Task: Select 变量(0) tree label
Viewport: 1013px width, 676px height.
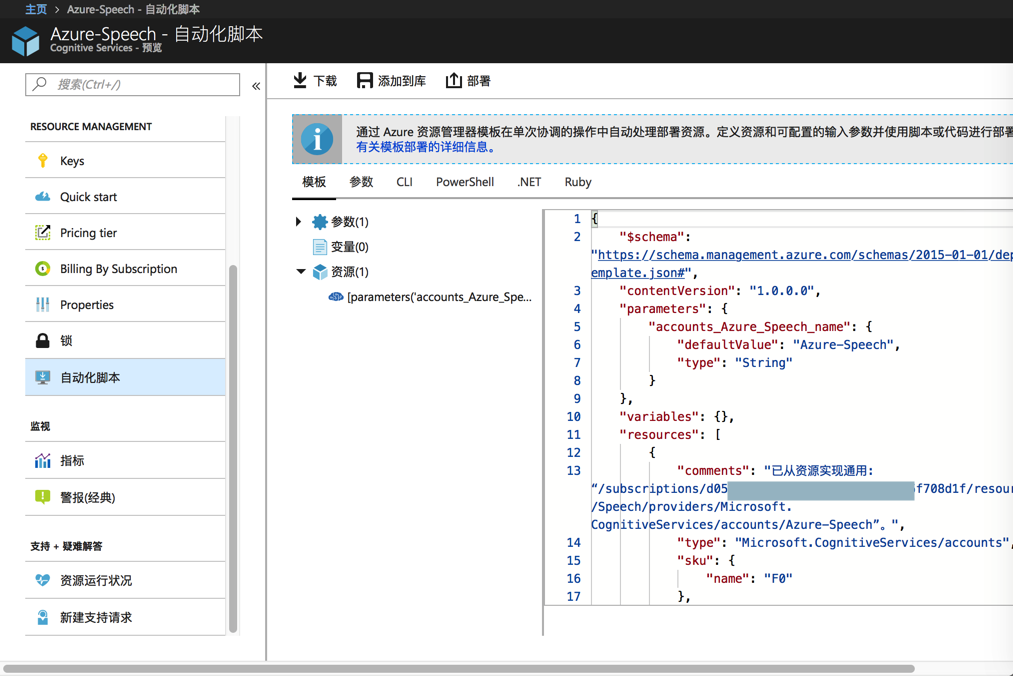Action: (x=350, y=247)
